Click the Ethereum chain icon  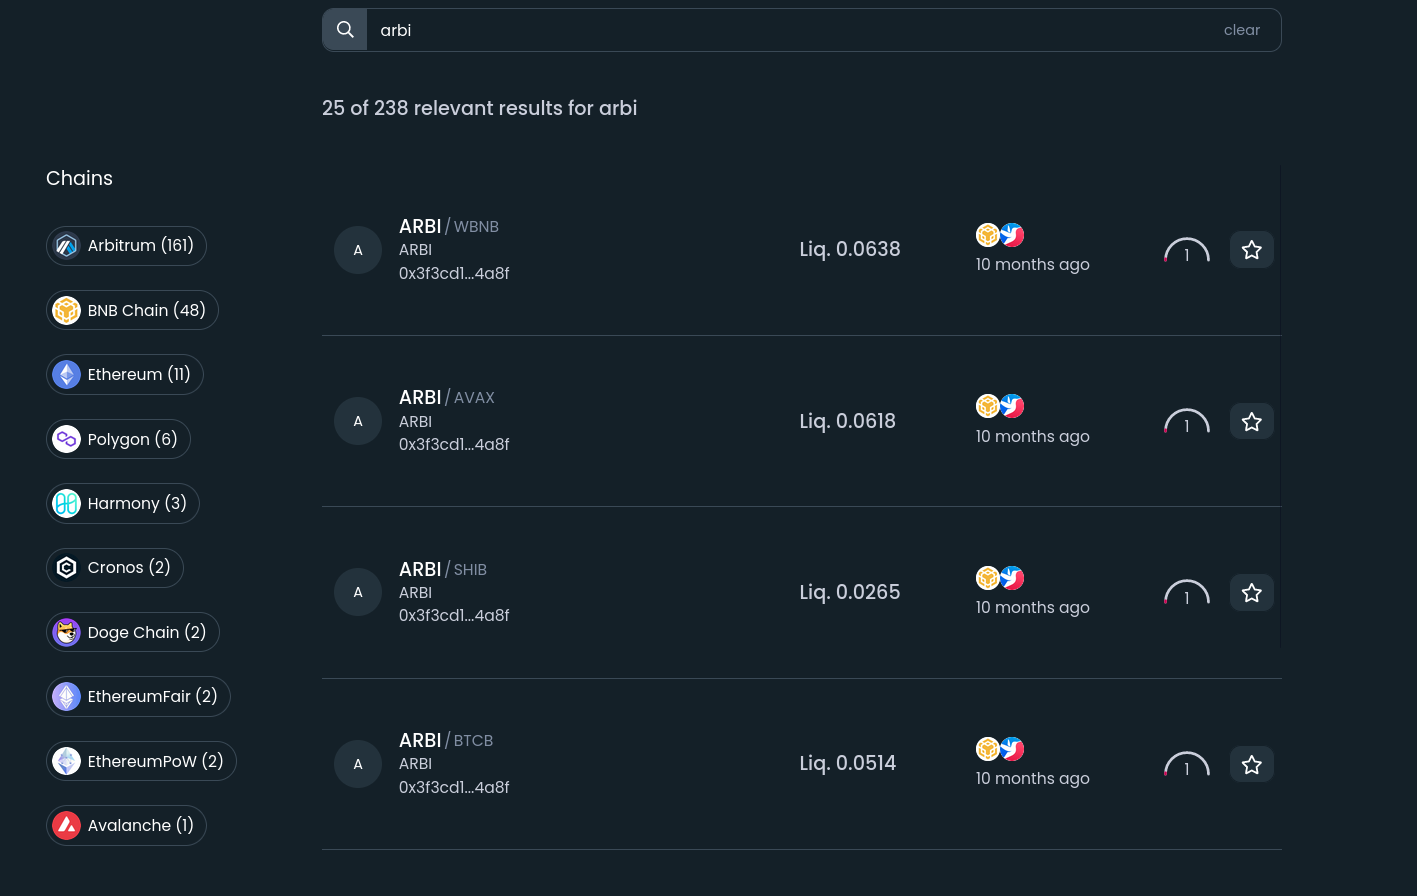point(67,375)
